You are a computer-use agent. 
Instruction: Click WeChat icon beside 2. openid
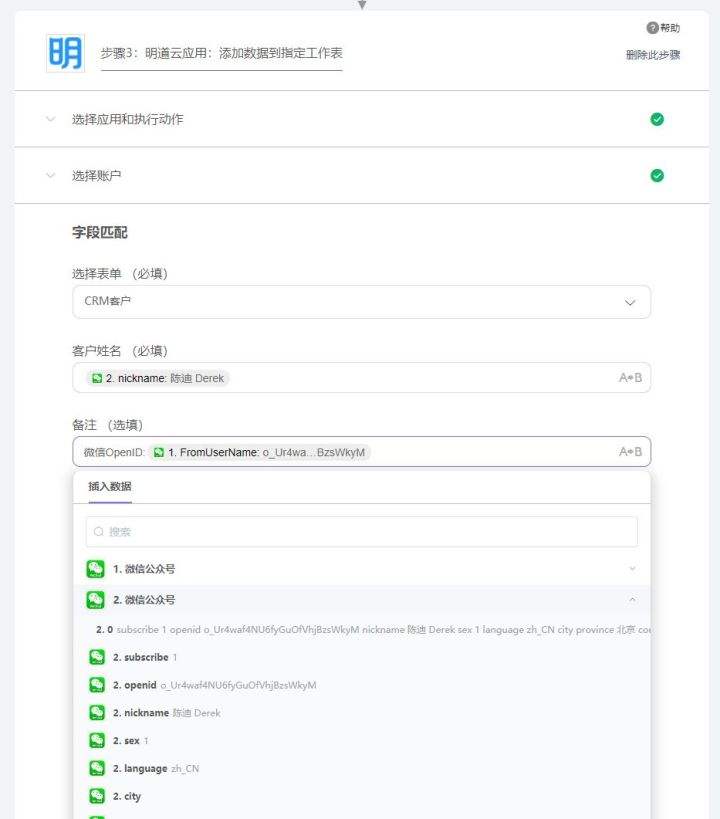(97, 685)
